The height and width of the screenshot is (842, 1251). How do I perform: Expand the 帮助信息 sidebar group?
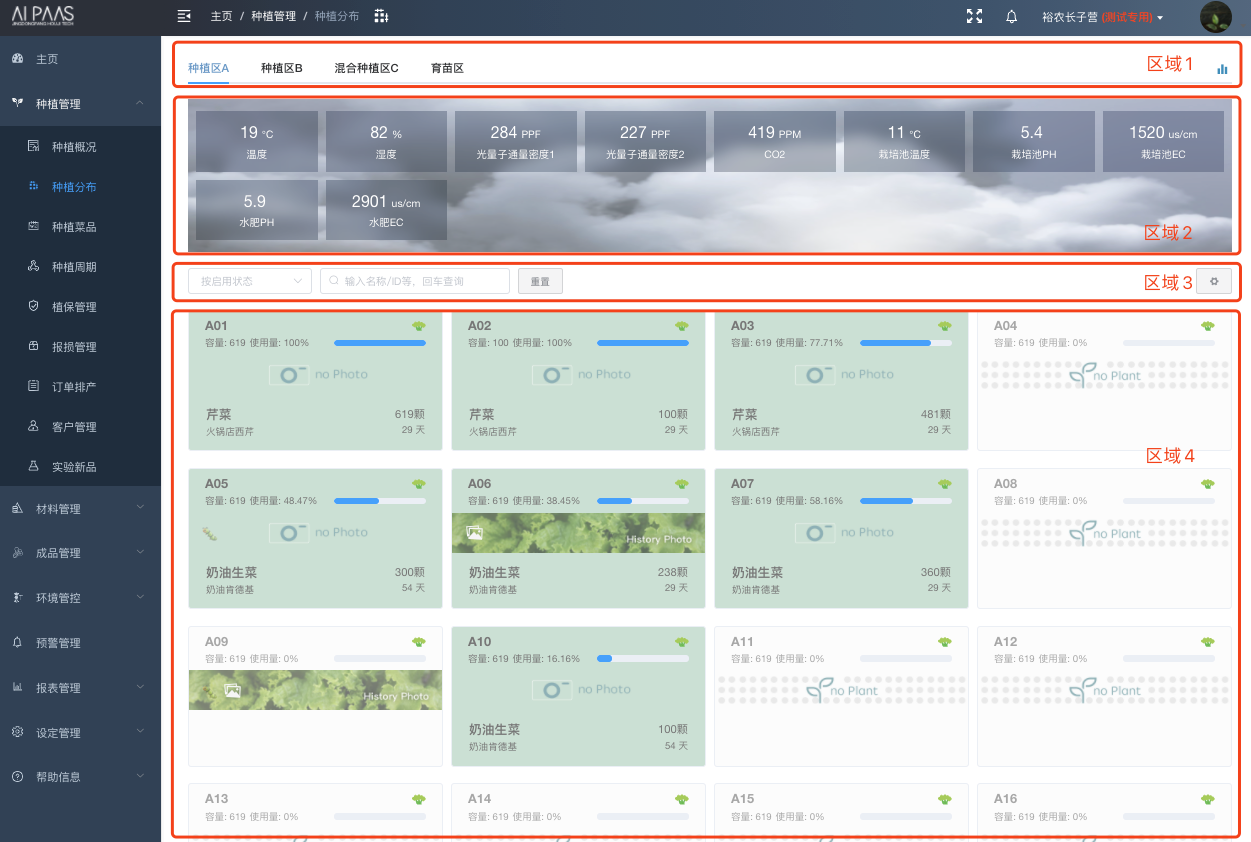(x=80, y=777)
